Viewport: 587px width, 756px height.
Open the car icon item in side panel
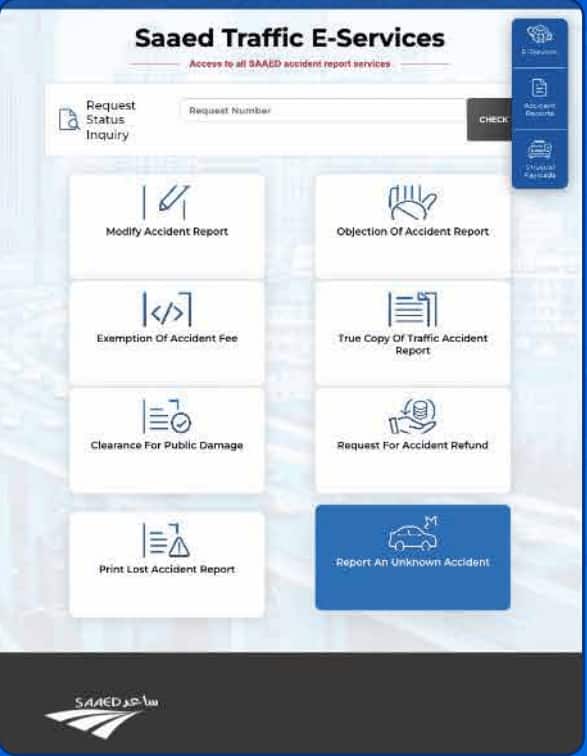tap(539, 159)
